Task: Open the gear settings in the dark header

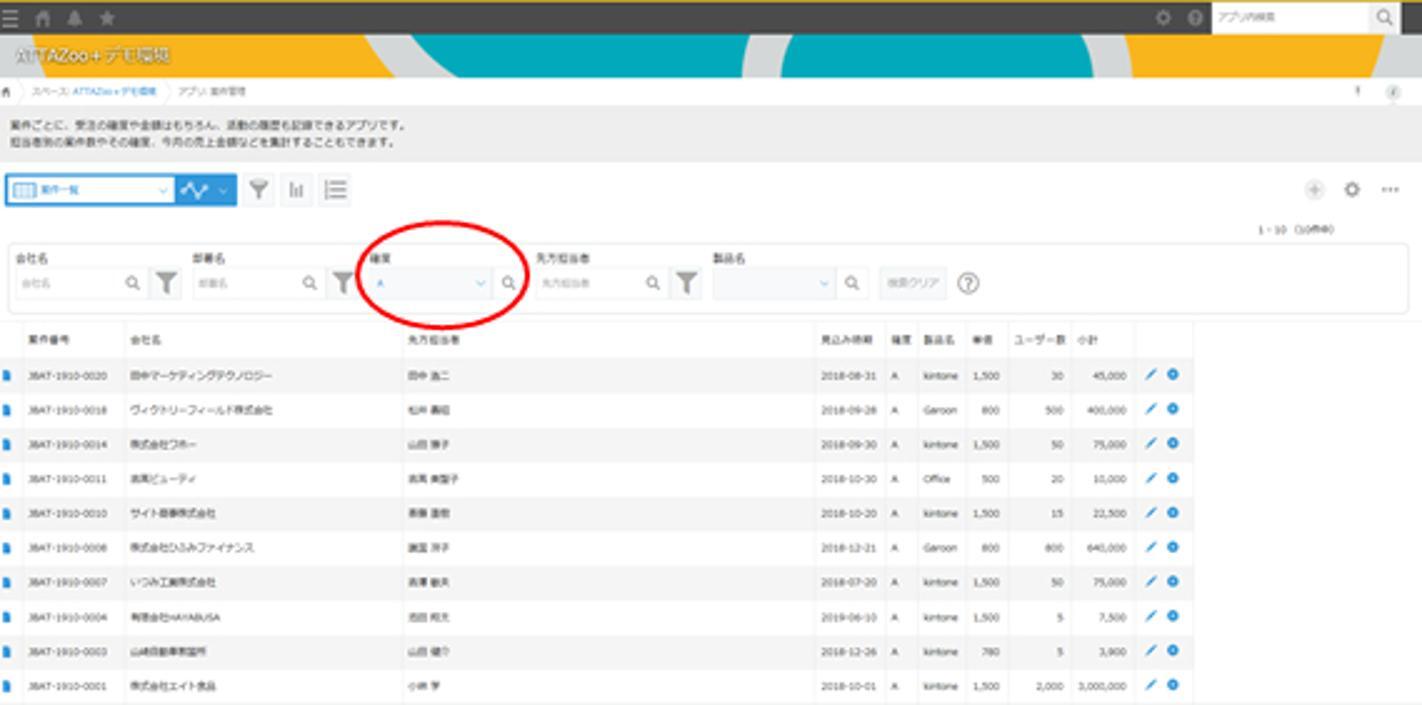Action: (x=1163, y=18)
